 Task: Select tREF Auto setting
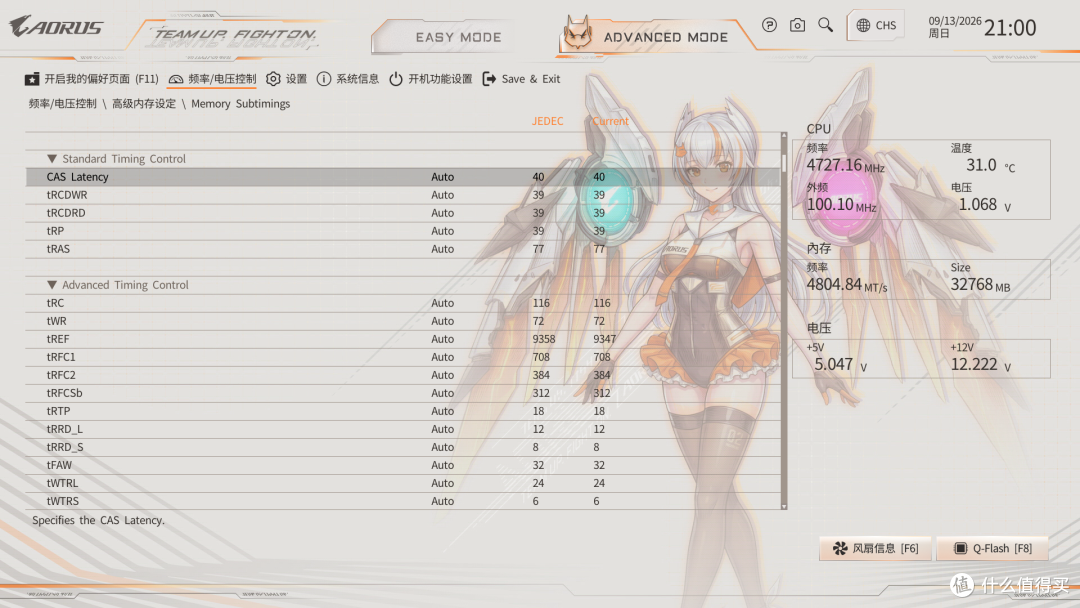[x=442, y=339]
